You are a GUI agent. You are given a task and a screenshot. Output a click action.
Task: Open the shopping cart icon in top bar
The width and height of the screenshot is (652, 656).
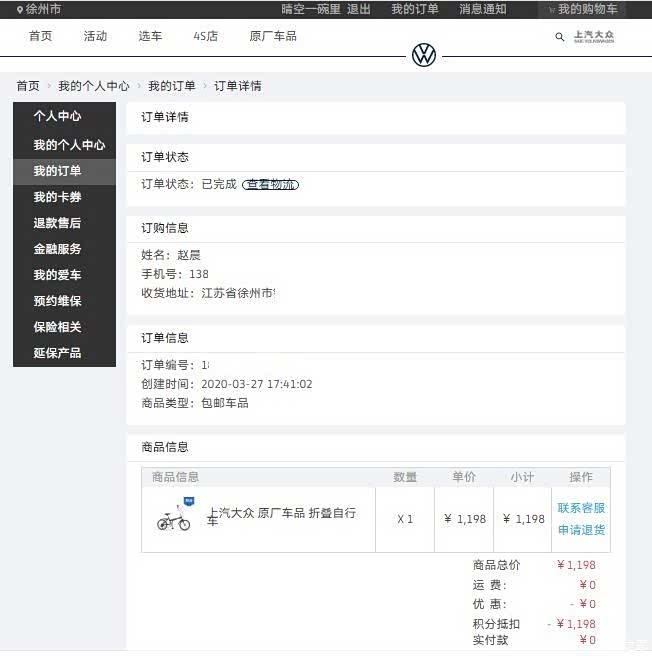tap(552, 10)
